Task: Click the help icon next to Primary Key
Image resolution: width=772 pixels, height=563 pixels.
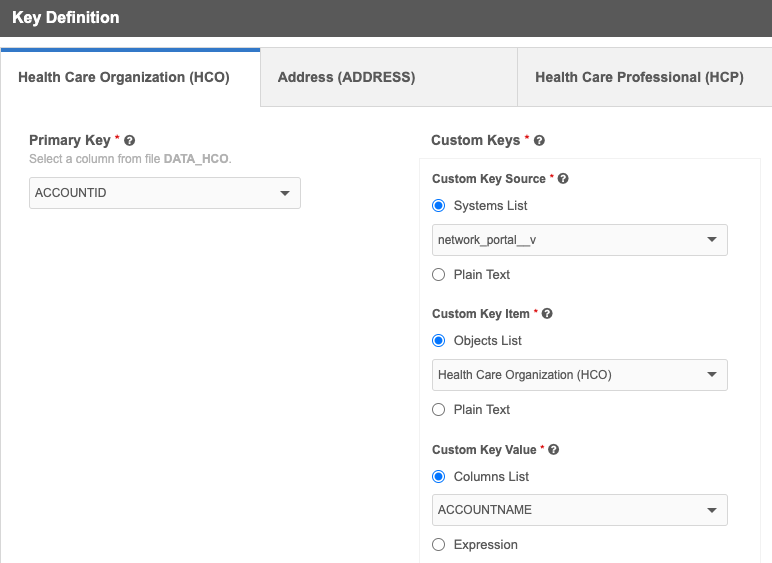Action: tap(130, 141)
